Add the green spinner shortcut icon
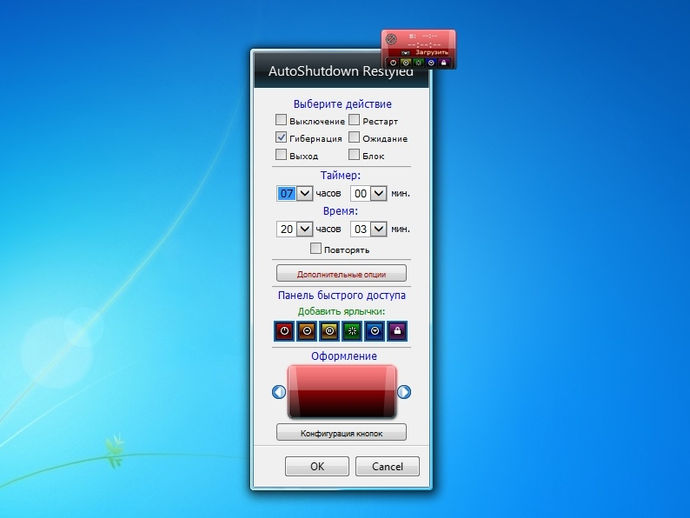The width and height of the screenshot is (690, 518). (352, 331)
